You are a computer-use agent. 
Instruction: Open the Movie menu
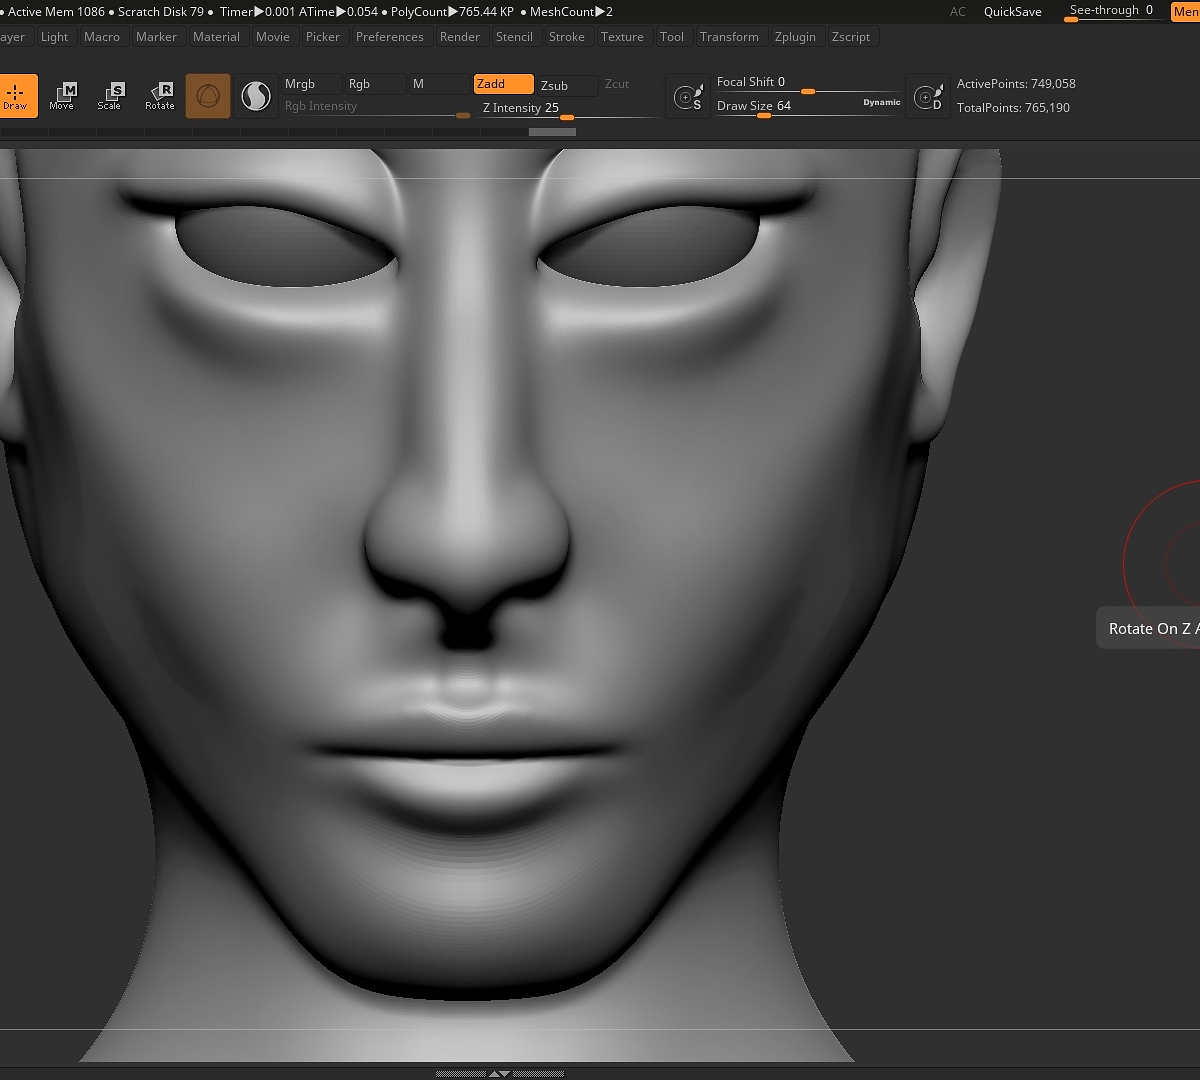[273, 37]
